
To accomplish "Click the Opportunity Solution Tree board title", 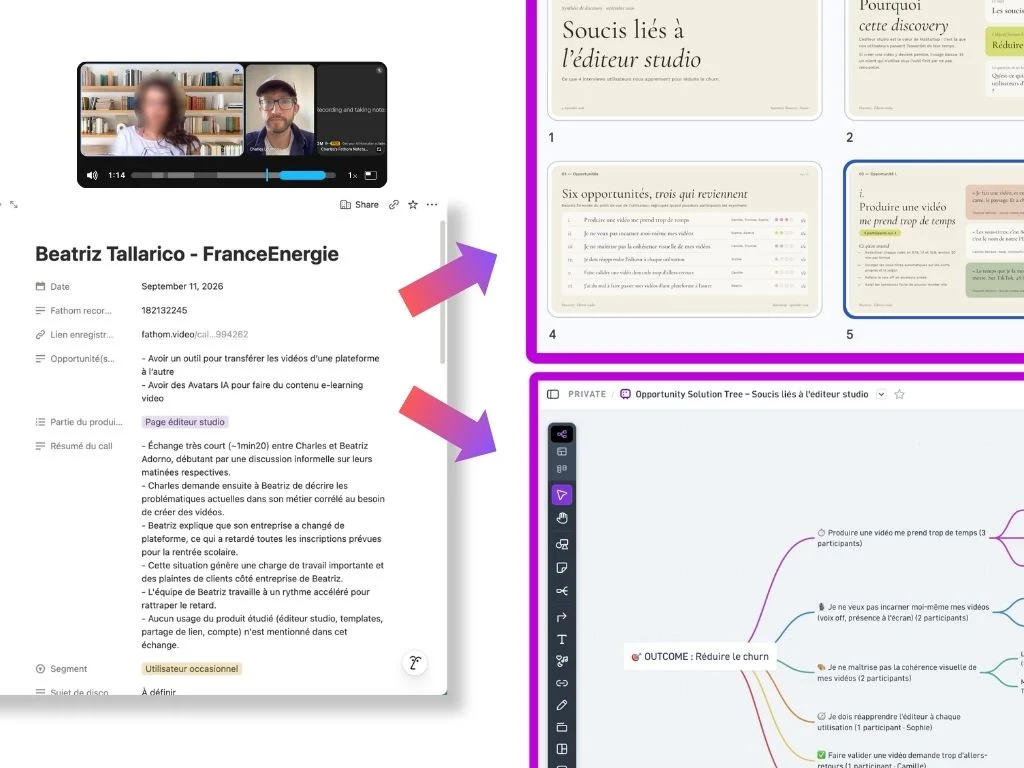I will [x=752, y=394].
